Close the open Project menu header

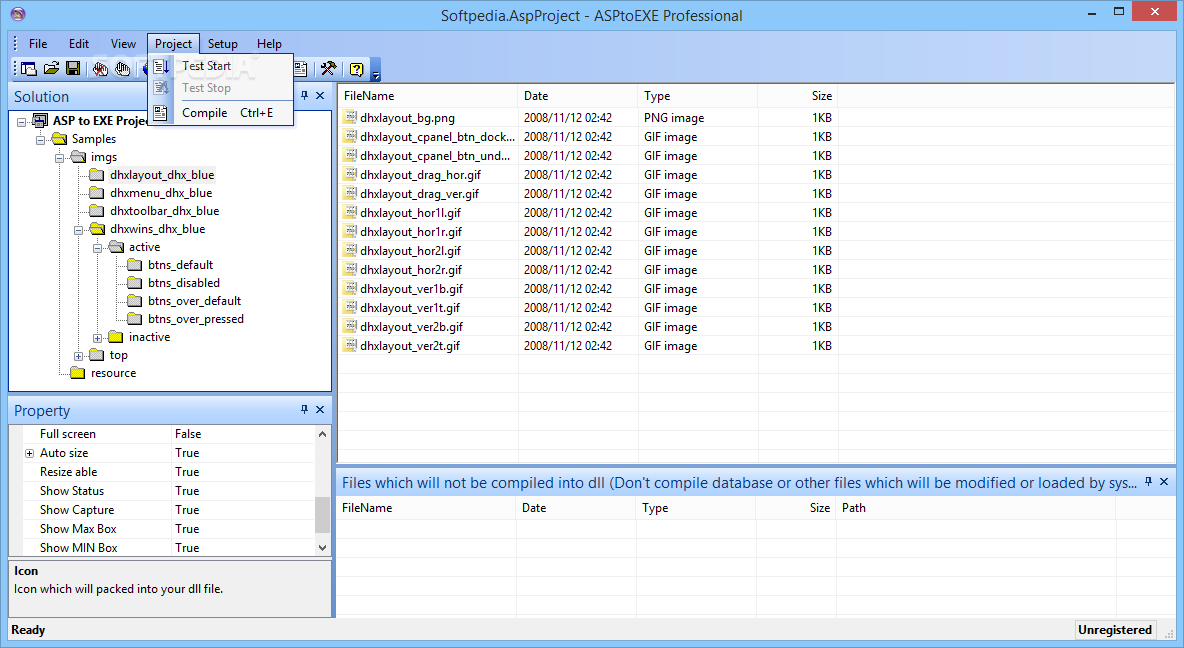tap(173, 44)
